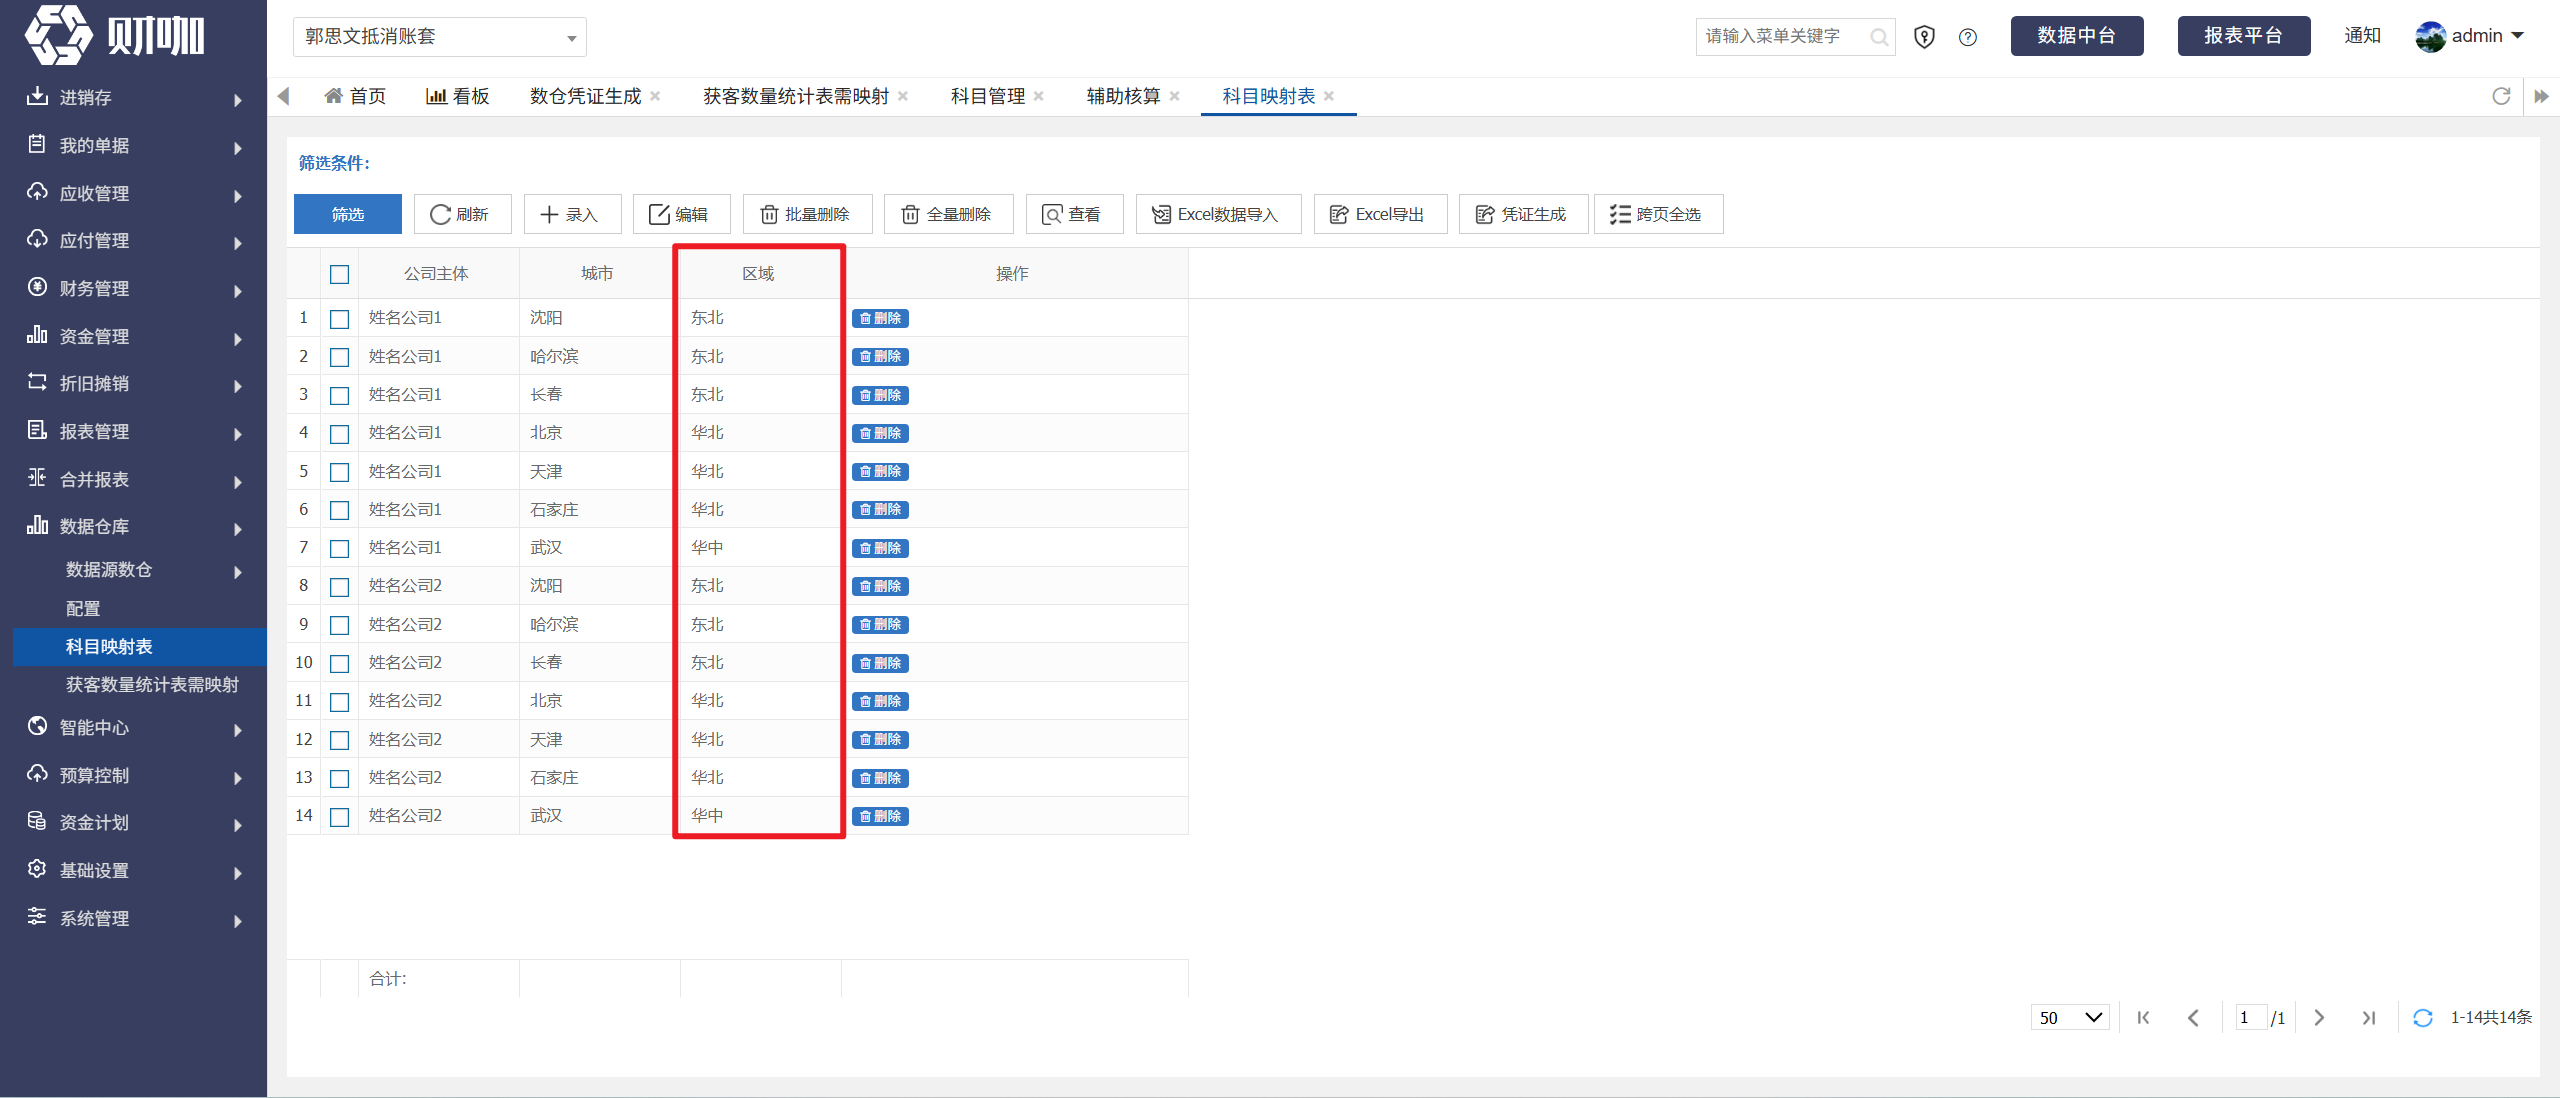Close the 科目管理 tab

(x=1039, y=96)
